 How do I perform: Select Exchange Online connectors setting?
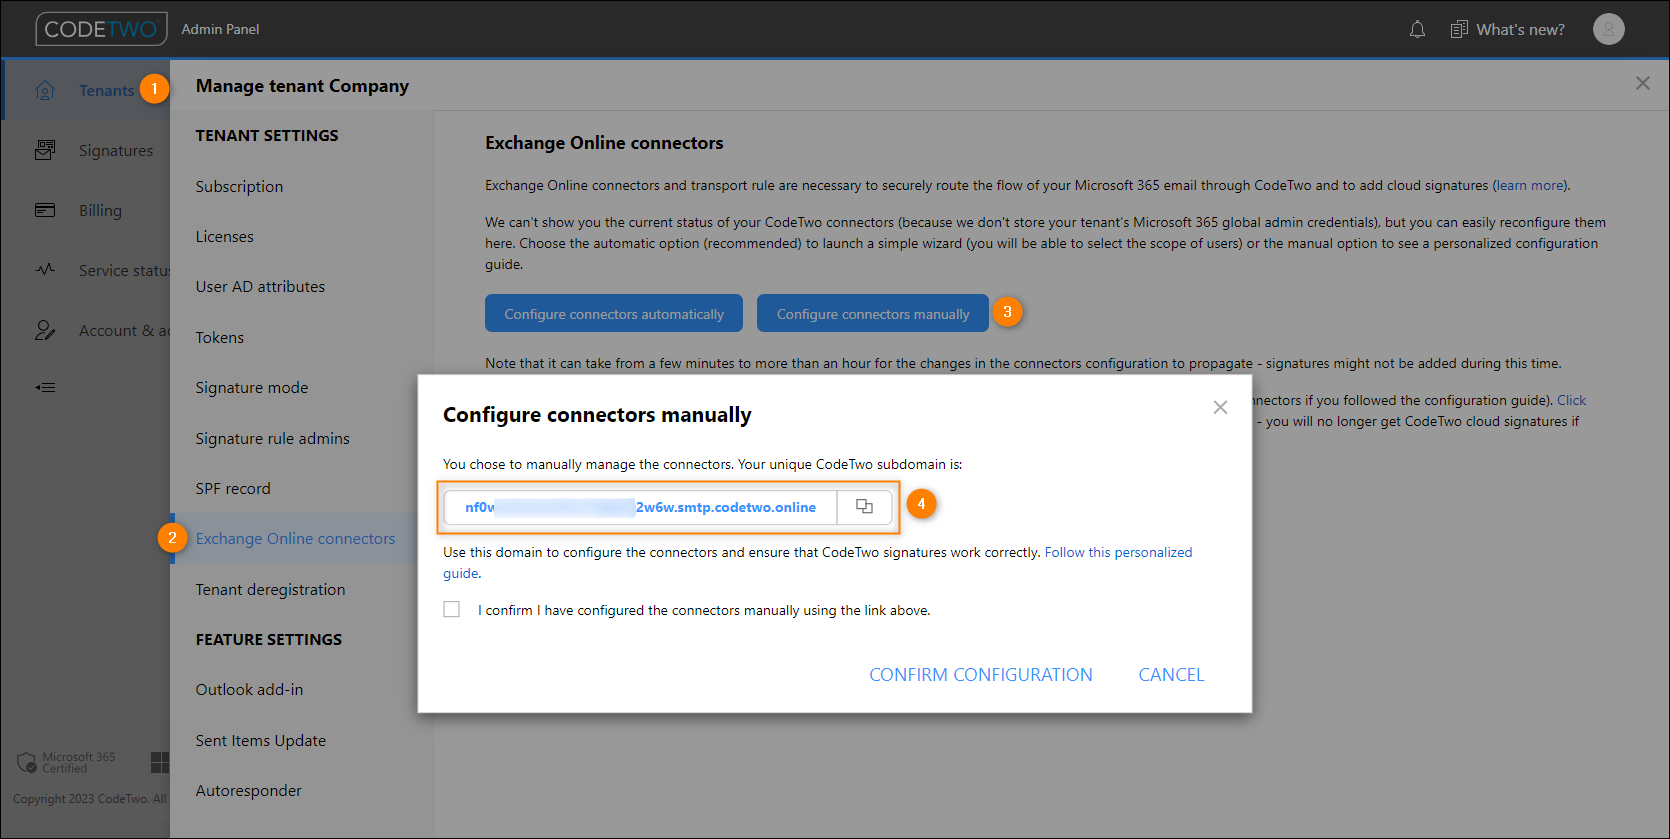tap(295, 538)
